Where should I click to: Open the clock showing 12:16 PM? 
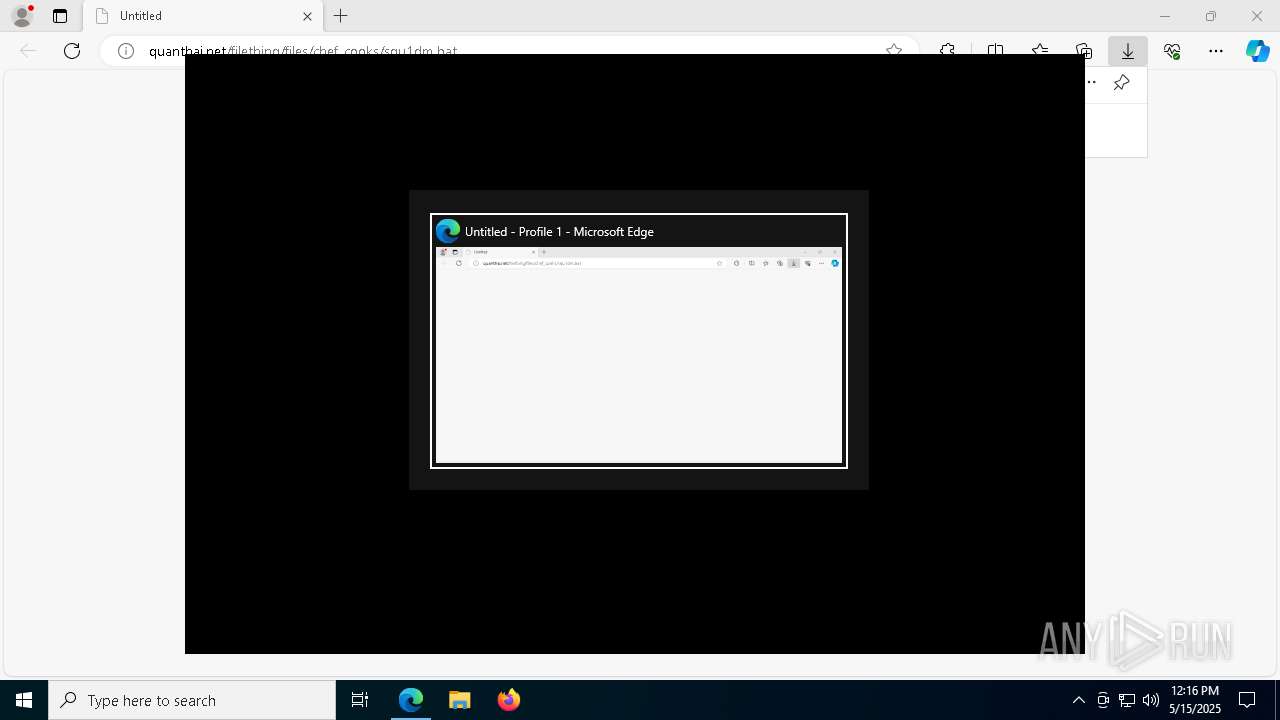[1195, 700]
